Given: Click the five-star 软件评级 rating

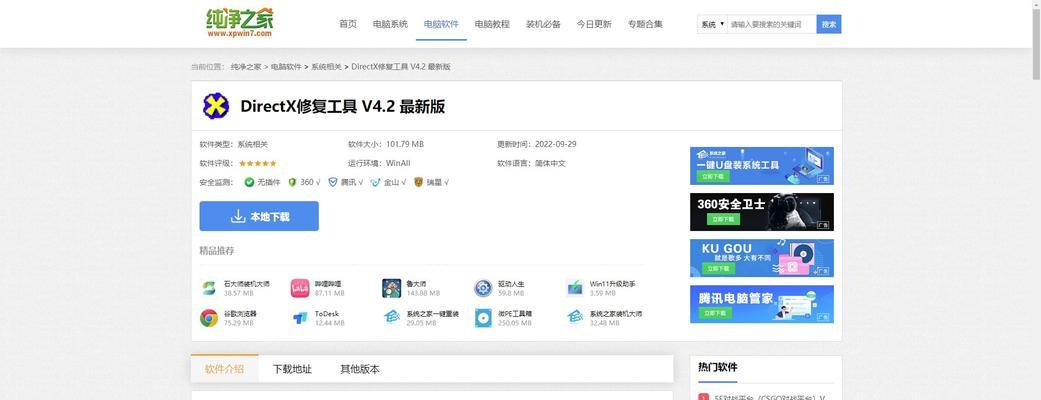Looking at the screenshot, I should click(258, 163).
